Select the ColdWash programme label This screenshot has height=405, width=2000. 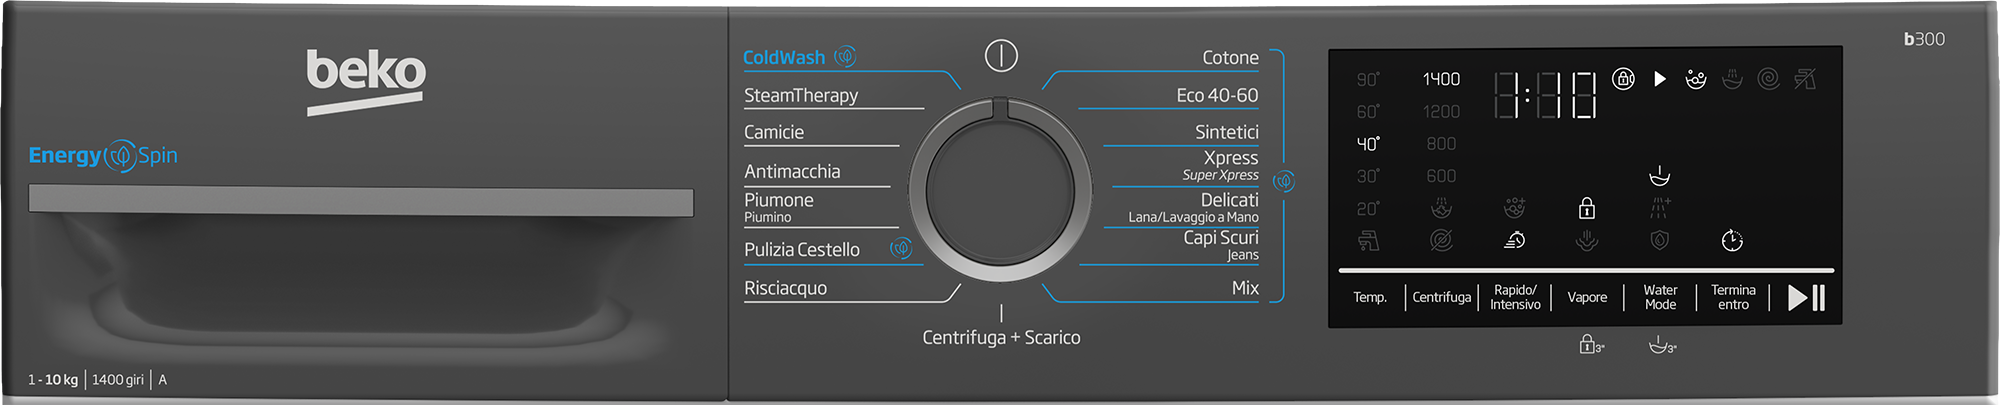[x=784, y=57]
